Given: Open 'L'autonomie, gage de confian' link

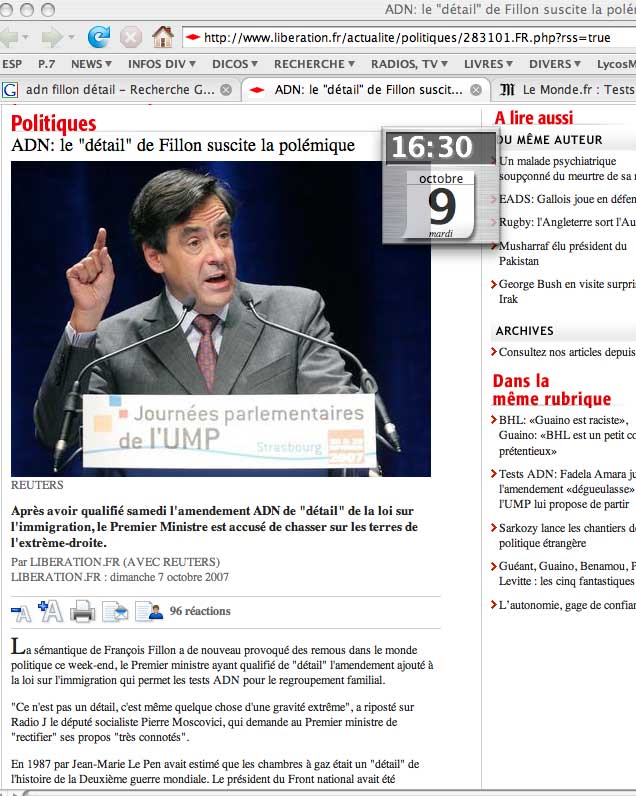Looking at the screenshot, I should pos(567,605).
